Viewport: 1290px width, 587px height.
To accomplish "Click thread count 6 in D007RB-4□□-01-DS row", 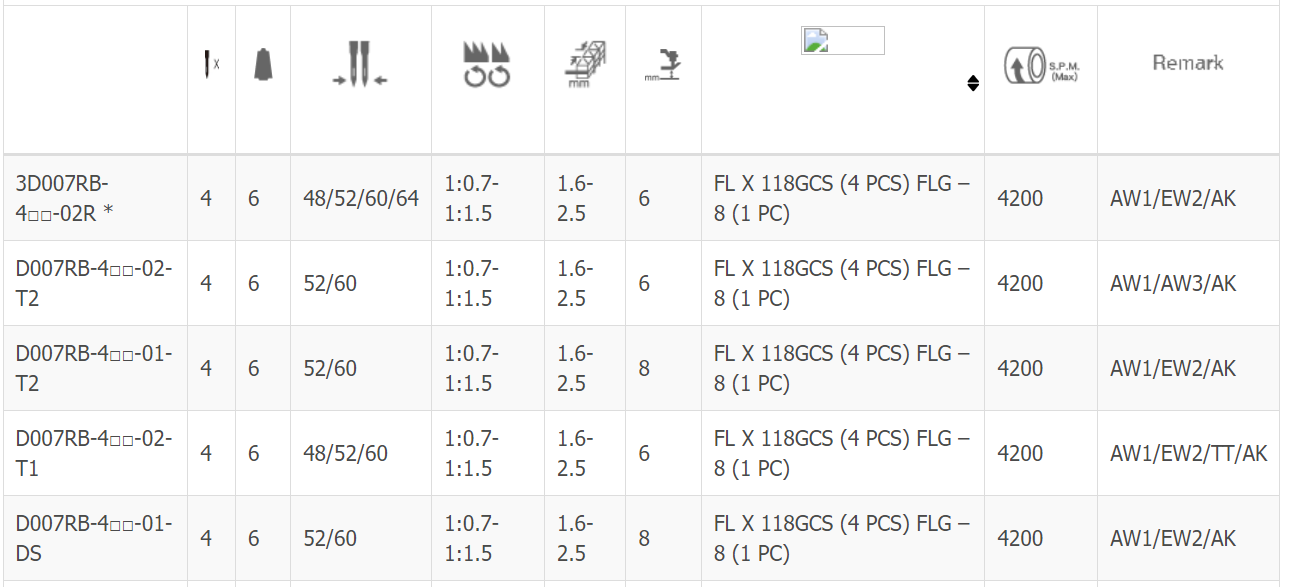I will pyautogui.click(x=254, y=538).
